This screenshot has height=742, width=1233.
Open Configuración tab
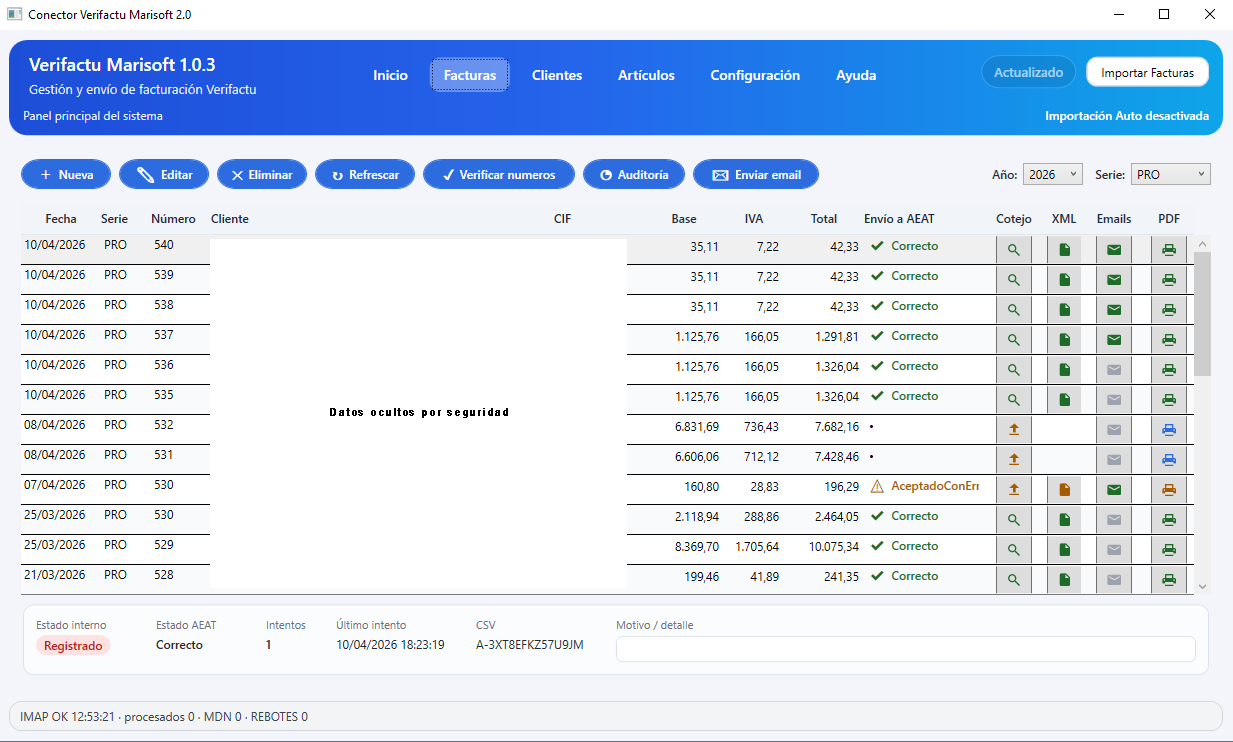[x=755, y=75]
